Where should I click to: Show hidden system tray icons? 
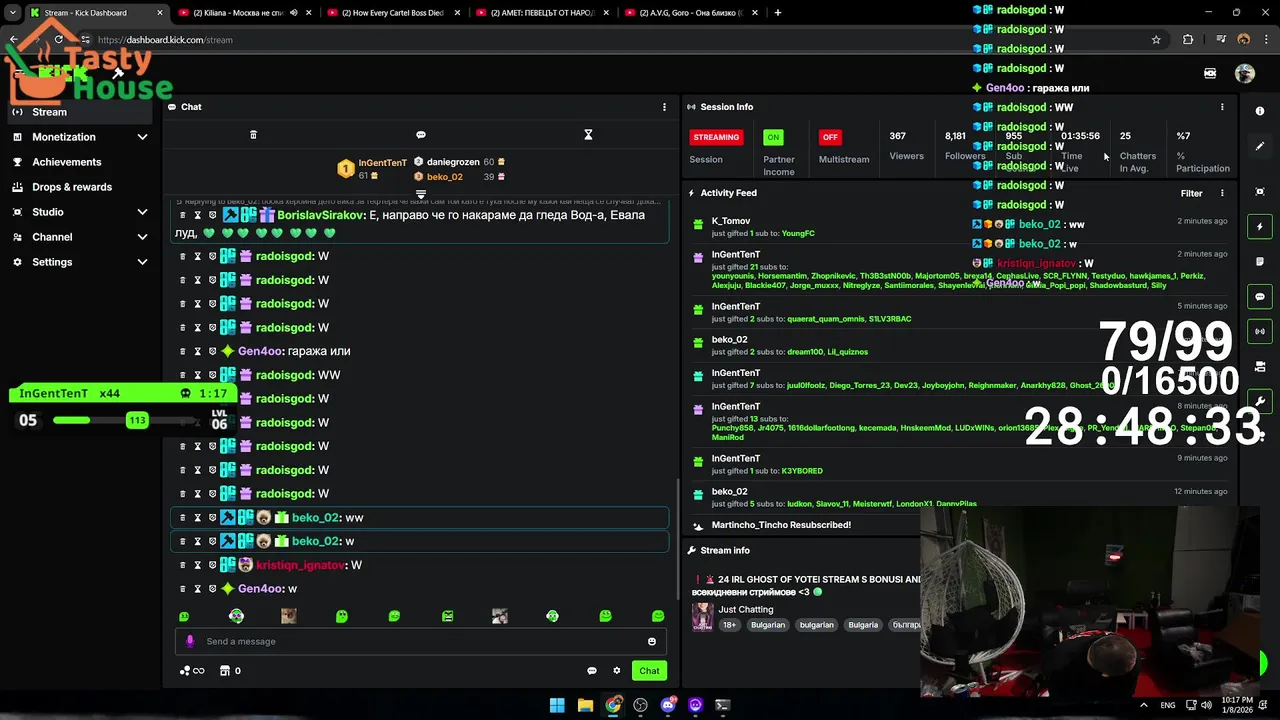(1144, 705)
